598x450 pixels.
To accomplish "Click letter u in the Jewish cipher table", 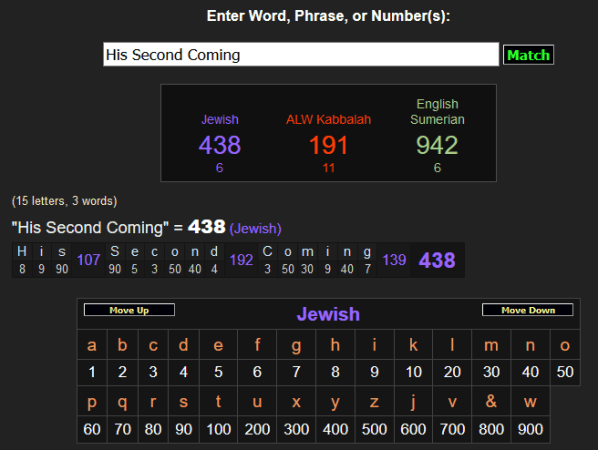I will point(257,402).
